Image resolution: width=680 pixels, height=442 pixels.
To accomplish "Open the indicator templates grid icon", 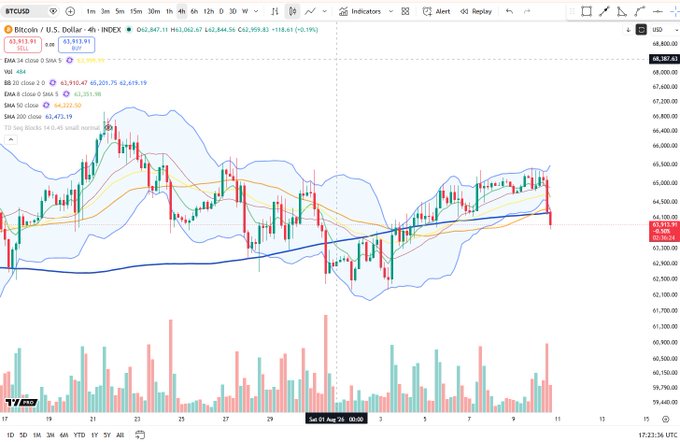I will tap(405, 11).
